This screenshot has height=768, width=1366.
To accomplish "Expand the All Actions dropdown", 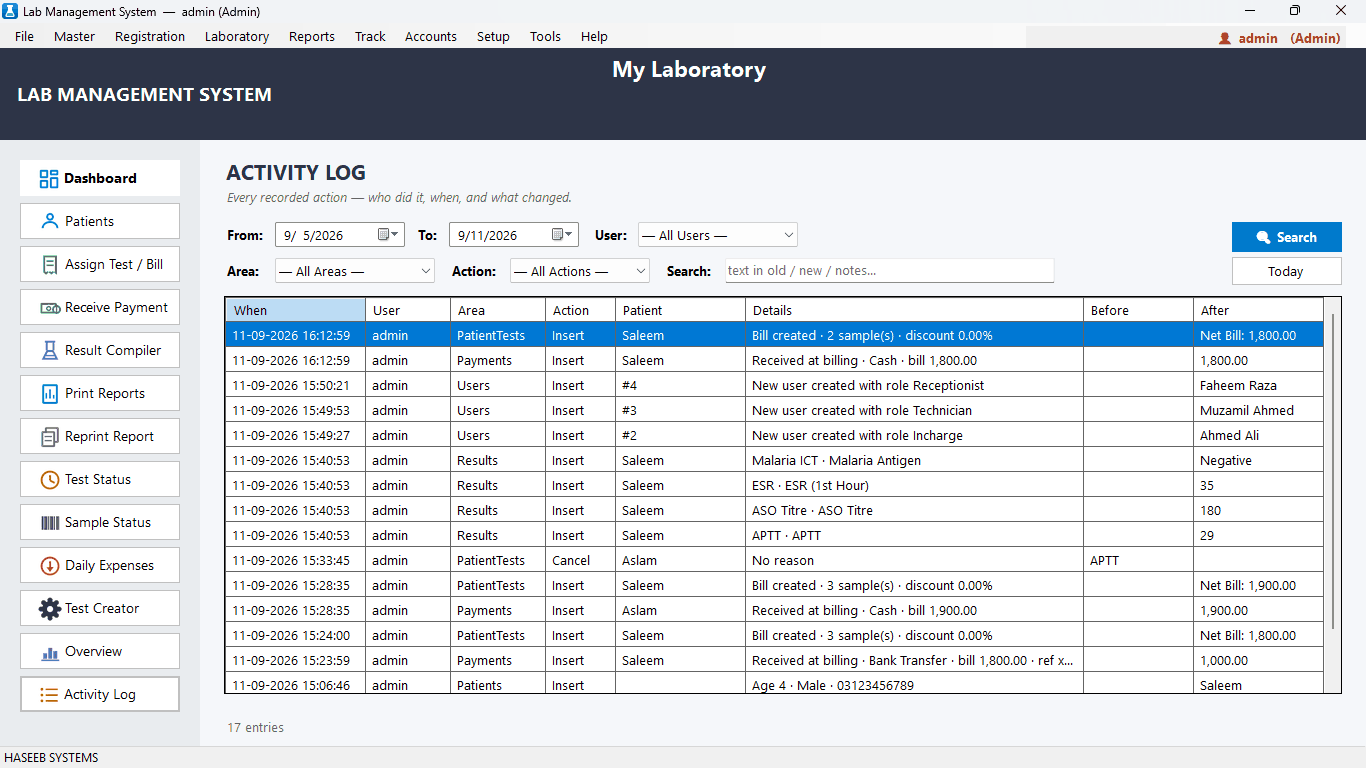I will coord(580,271).
